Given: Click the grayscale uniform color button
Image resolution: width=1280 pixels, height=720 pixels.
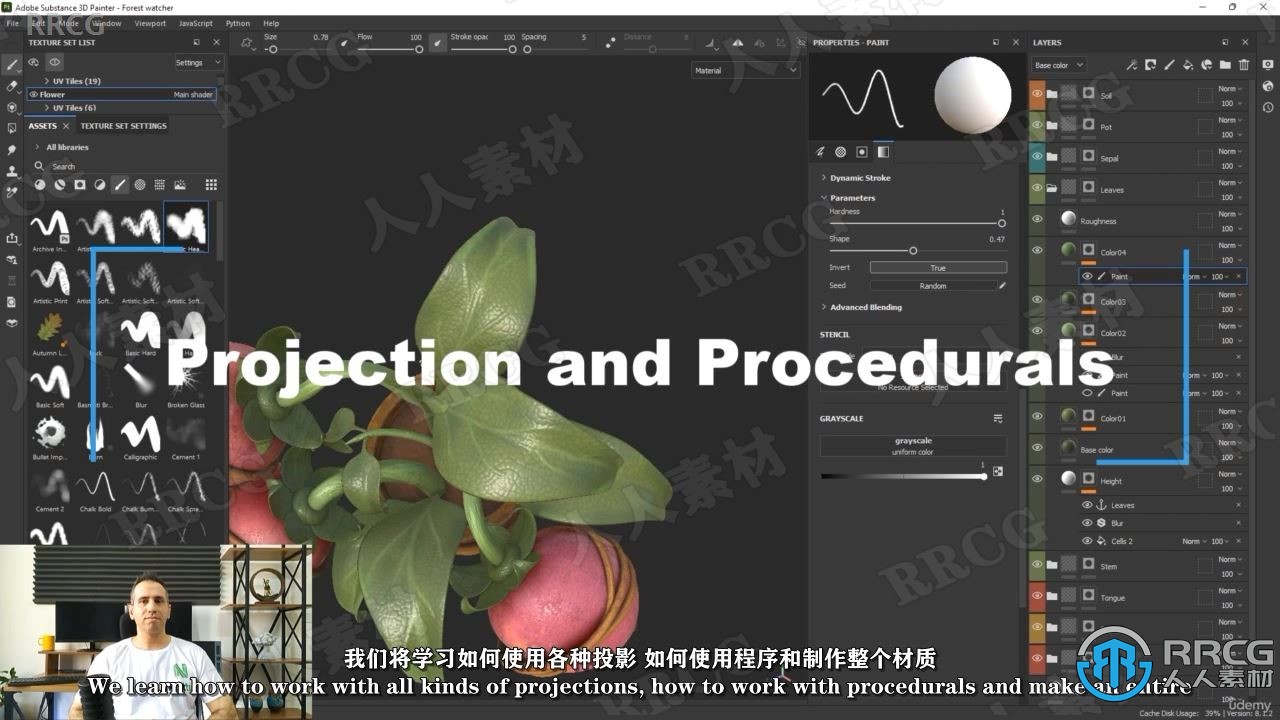Looking at the screenshot, I should (913, 446).
